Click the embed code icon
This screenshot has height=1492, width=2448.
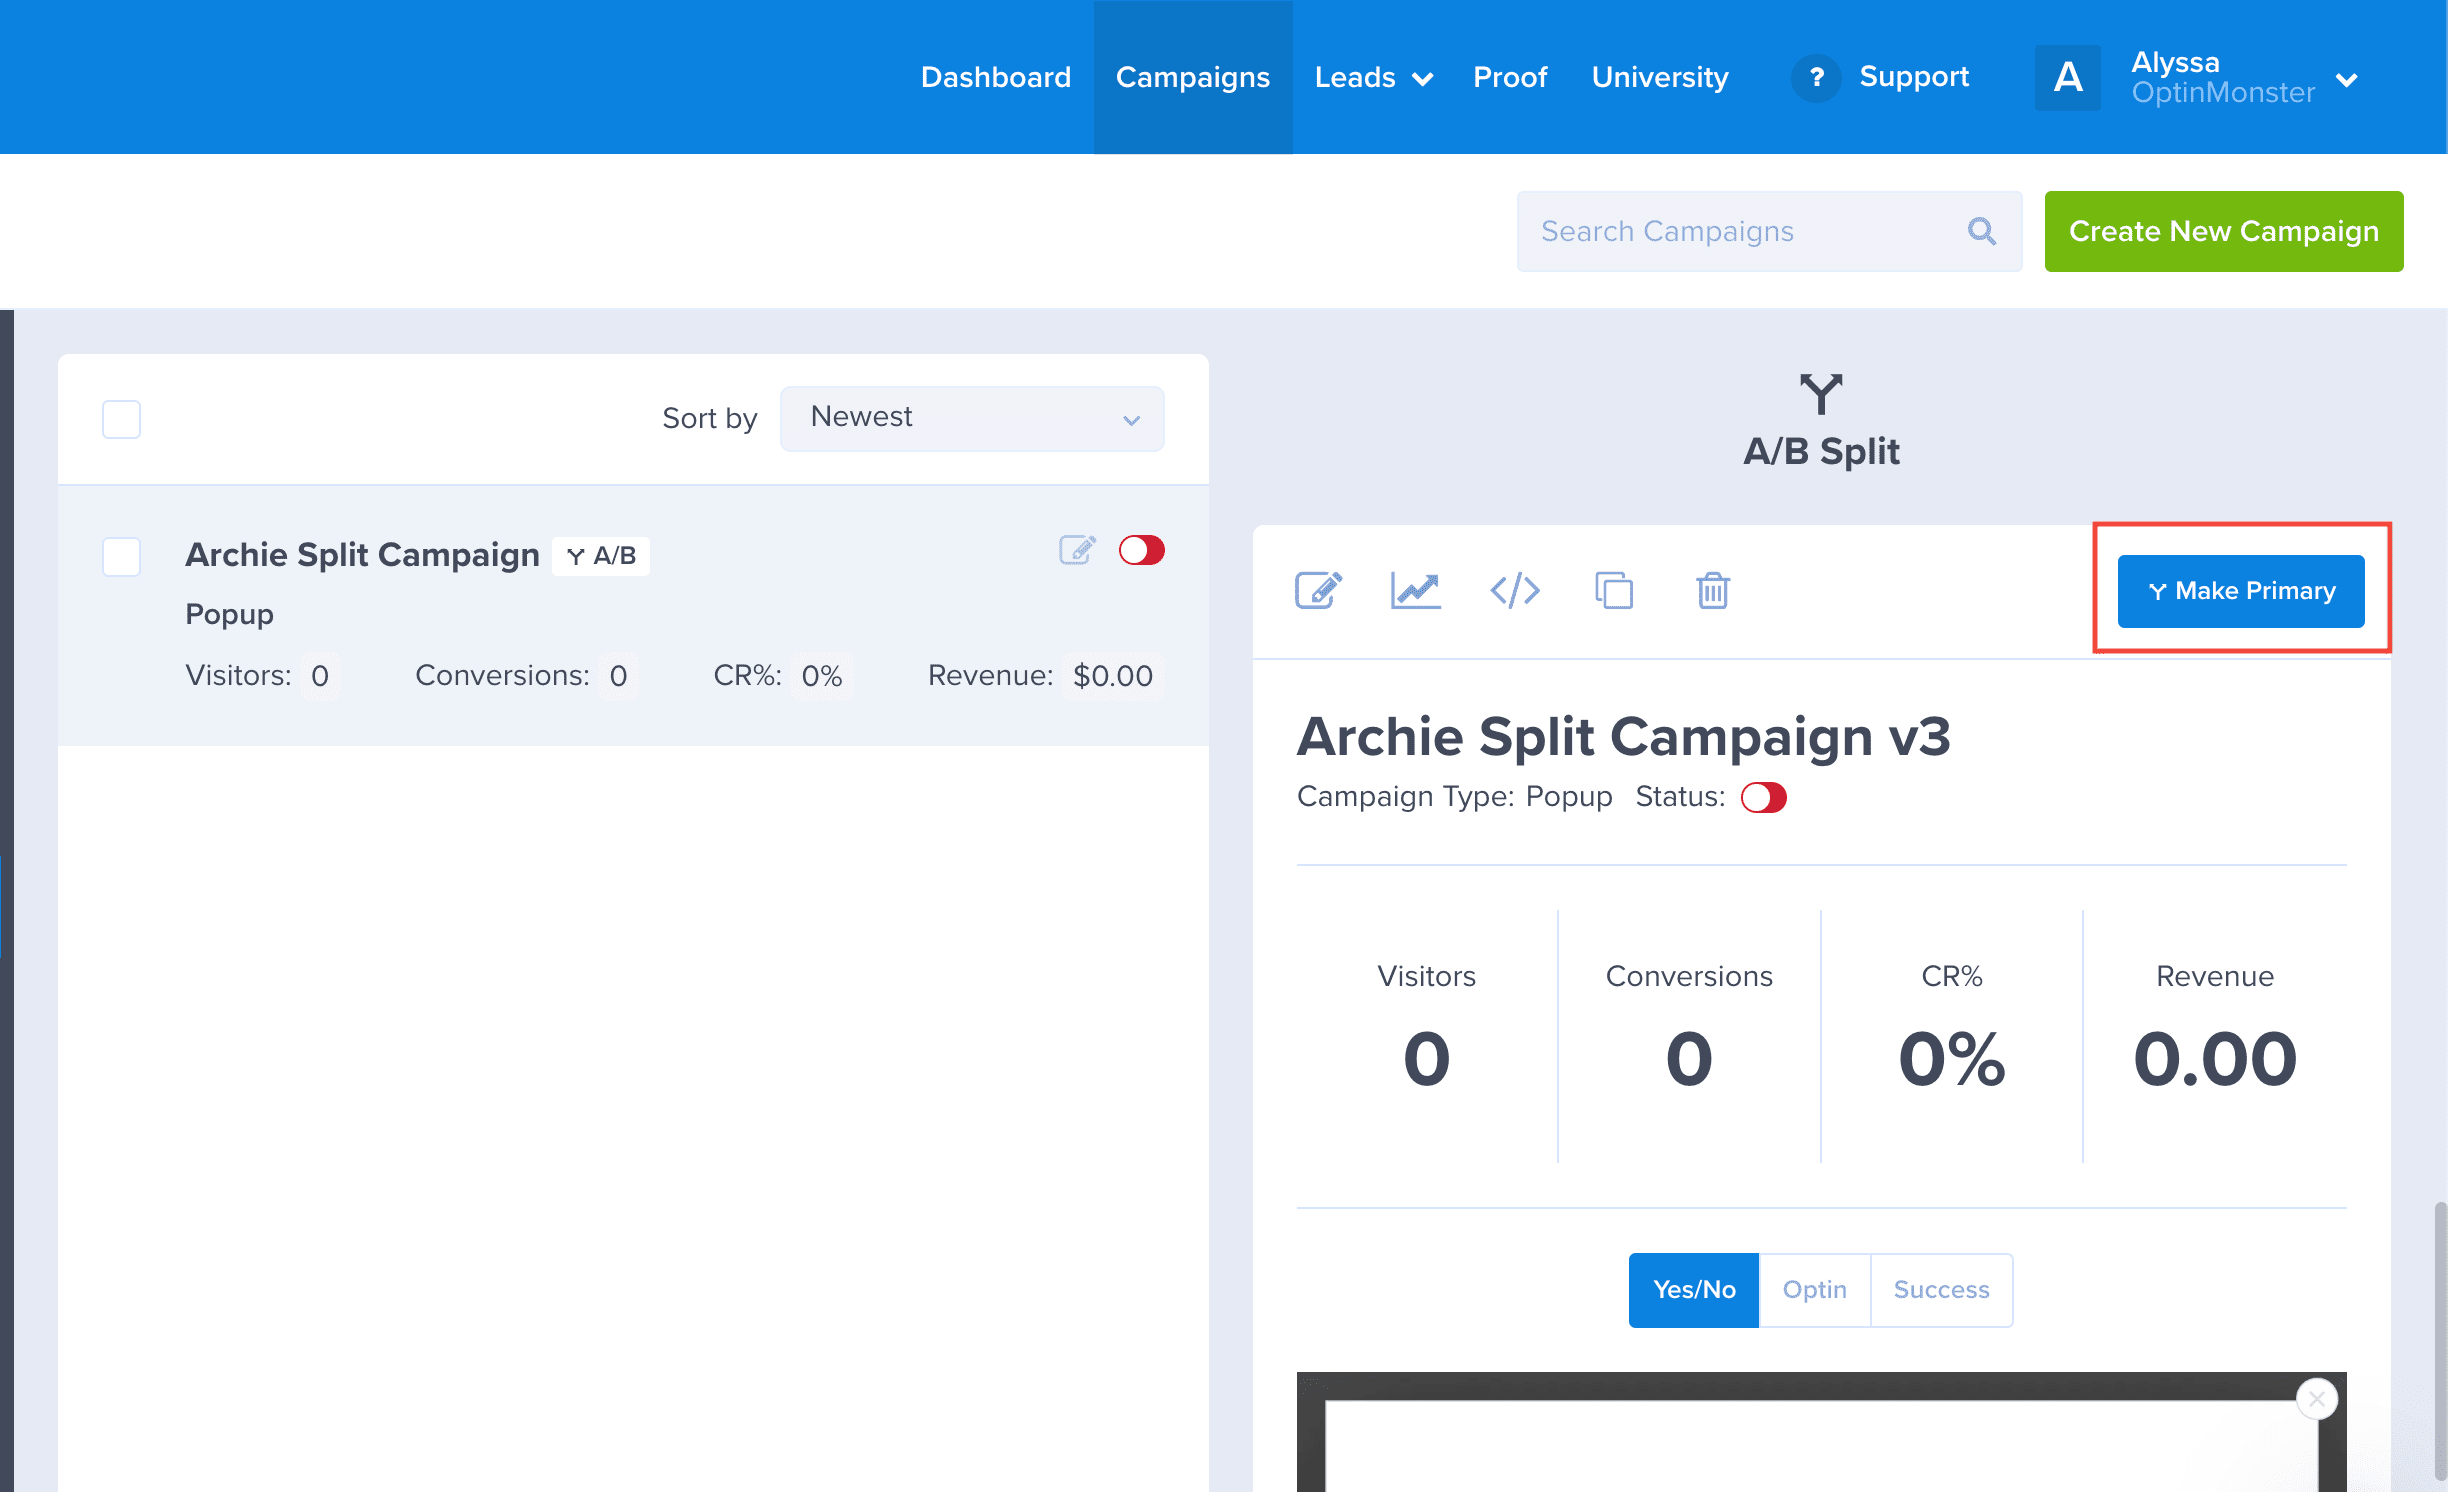1514,590
